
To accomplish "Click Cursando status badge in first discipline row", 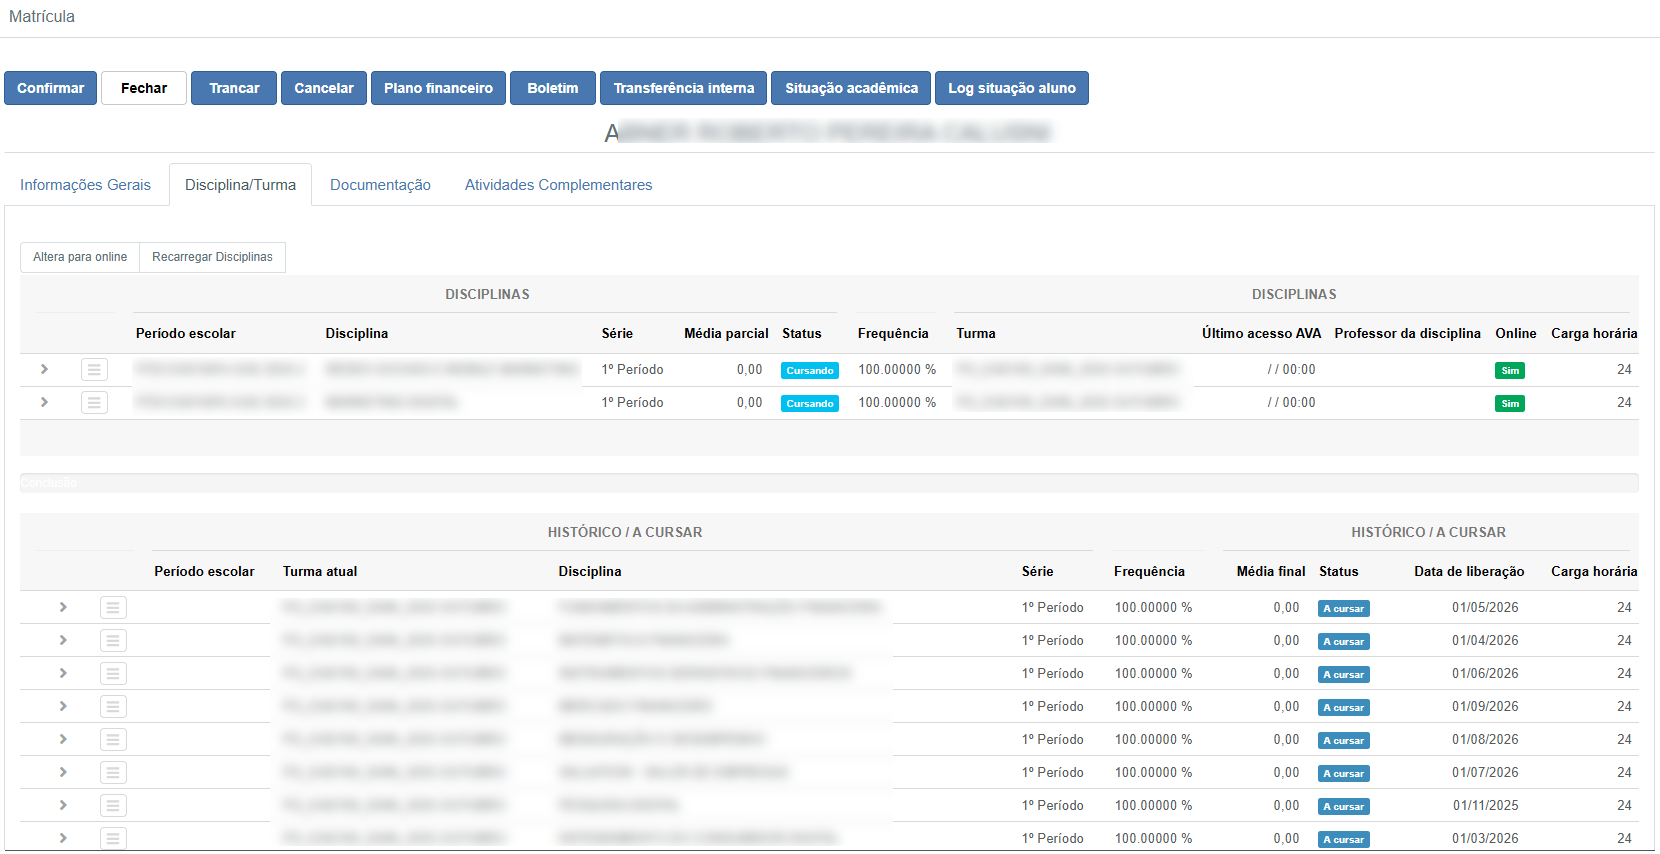I will tap(809, 371).
